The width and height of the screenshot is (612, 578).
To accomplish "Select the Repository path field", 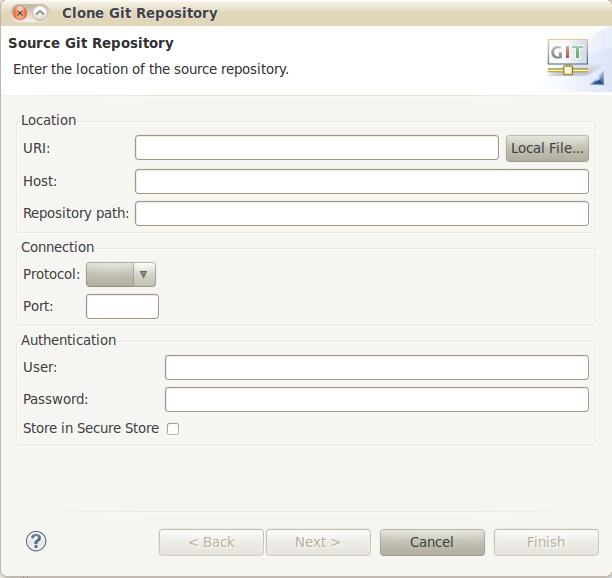I will [362, 213].
